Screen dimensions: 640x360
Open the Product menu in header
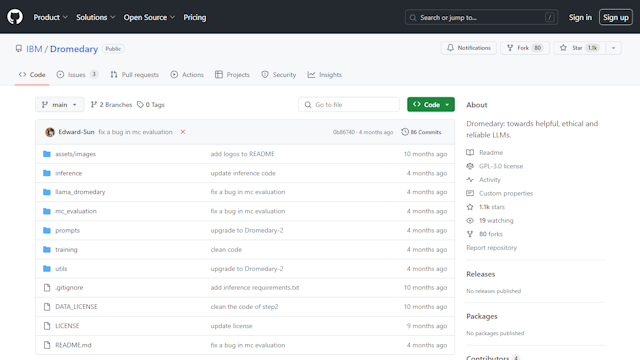click(50, 17)
